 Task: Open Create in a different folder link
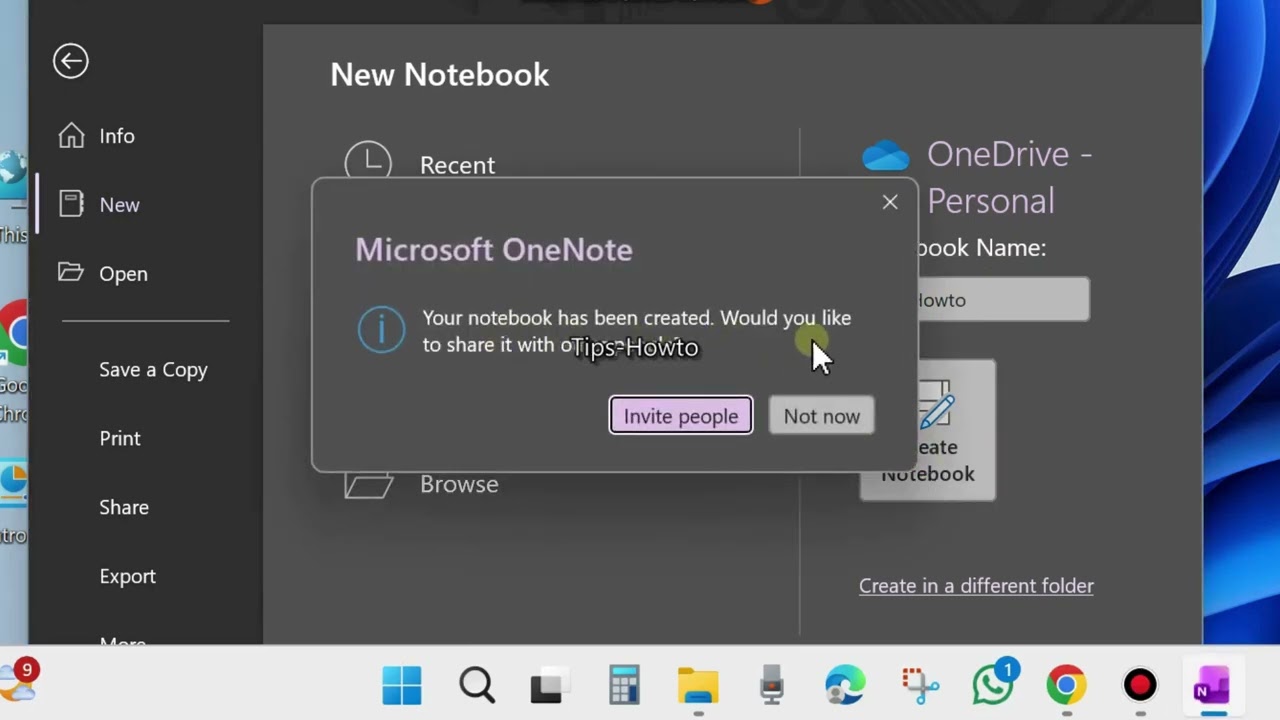pos(976,586)
